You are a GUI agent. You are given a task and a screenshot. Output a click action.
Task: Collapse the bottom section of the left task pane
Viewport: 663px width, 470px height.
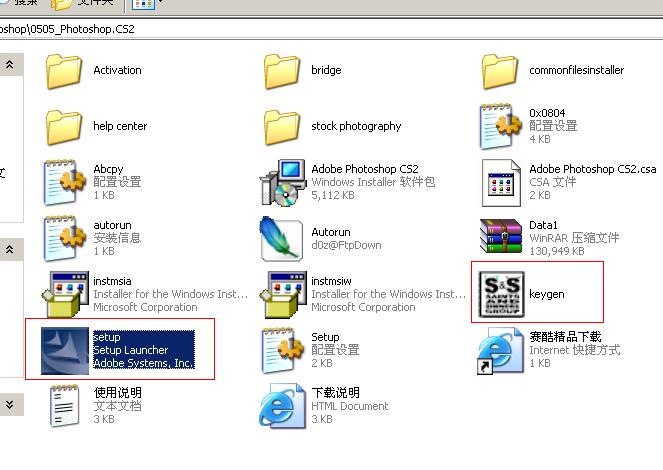9,404
